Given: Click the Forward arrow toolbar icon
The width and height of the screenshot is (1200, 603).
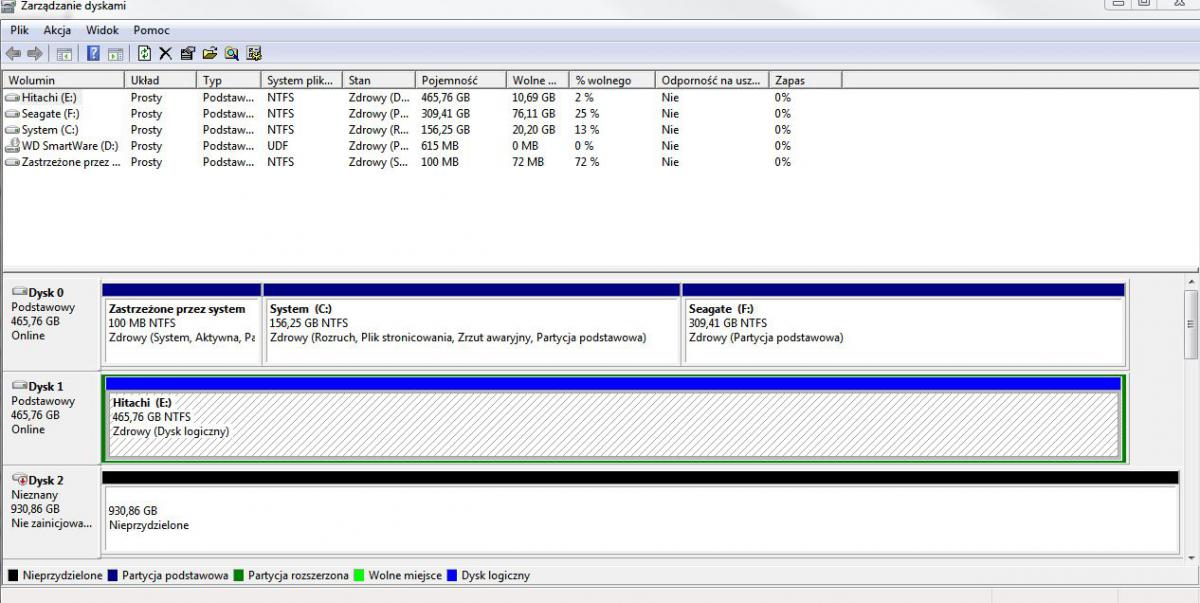Looking at the screenshot, I should tap(35, 53).
